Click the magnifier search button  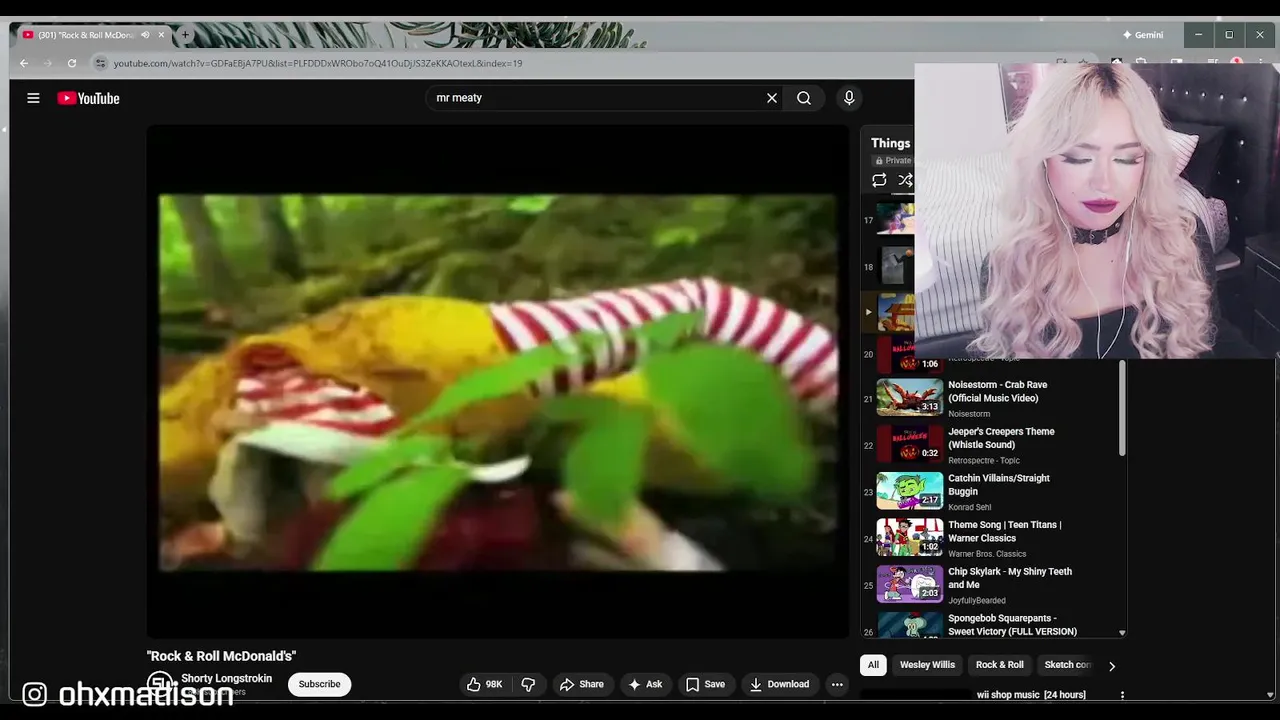tap(804, 98)
